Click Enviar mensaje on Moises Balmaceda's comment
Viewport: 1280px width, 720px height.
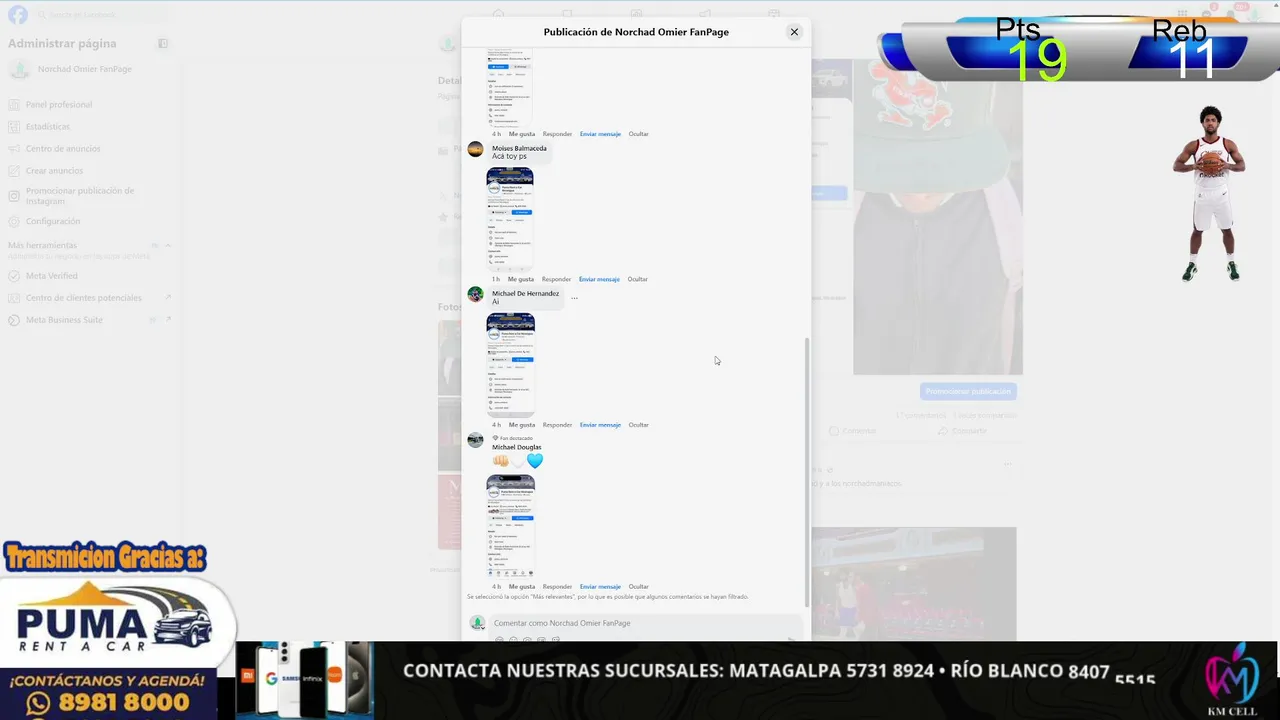[599, 279]
